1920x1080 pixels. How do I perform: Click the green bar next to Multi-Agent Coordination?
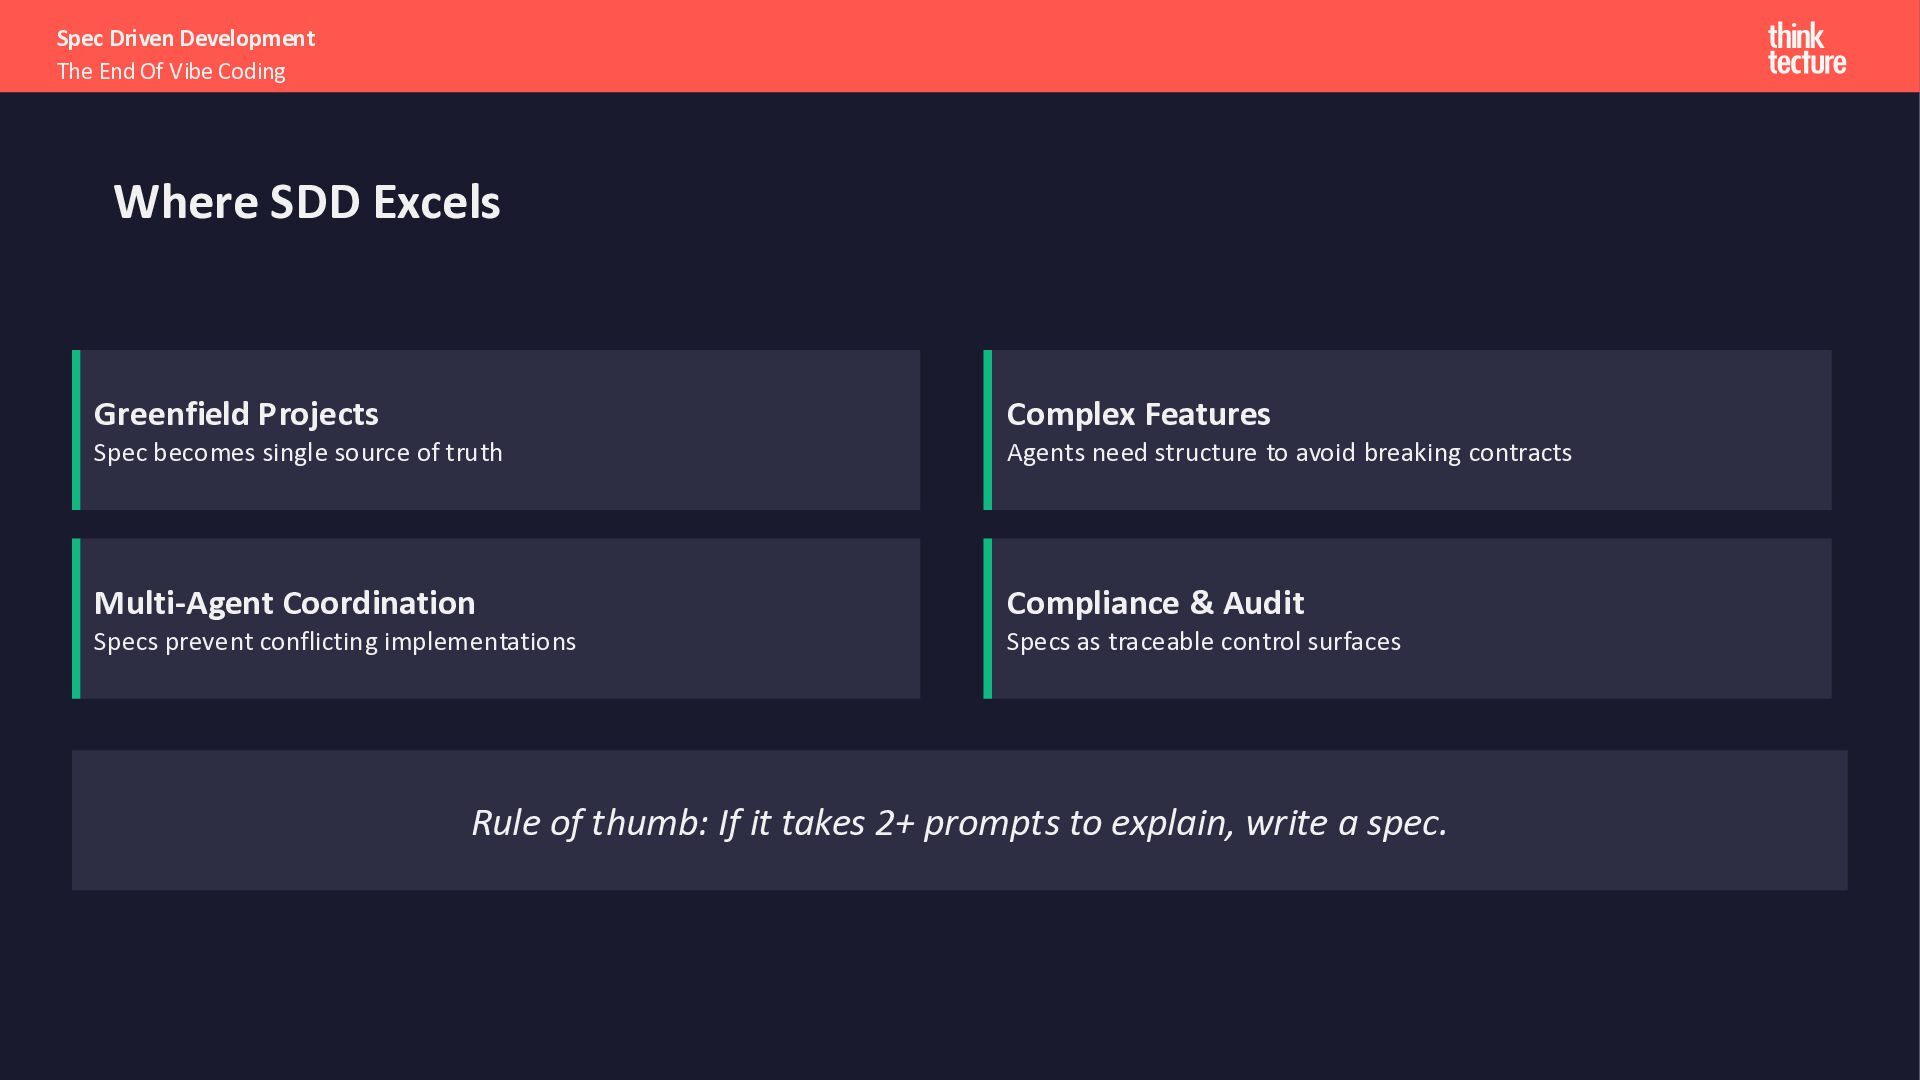(x=76, y=618)
